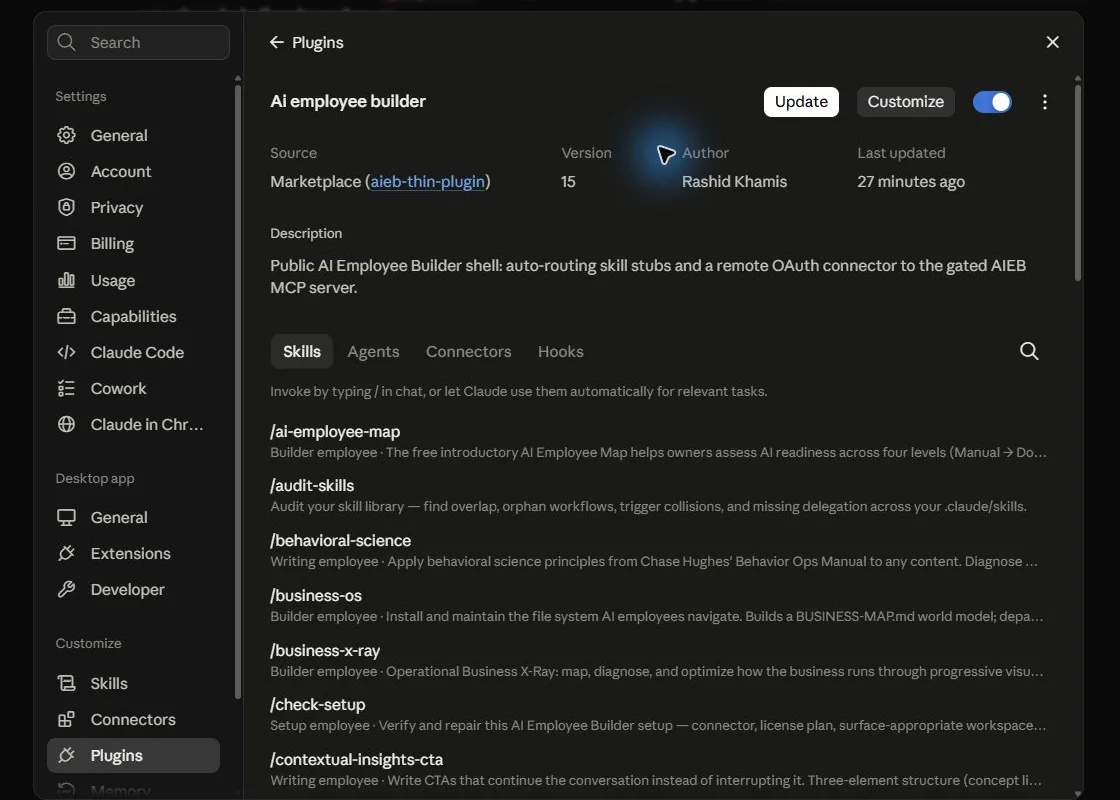Click the version number 15
1120x800 pixels.
tap(568, 181)
